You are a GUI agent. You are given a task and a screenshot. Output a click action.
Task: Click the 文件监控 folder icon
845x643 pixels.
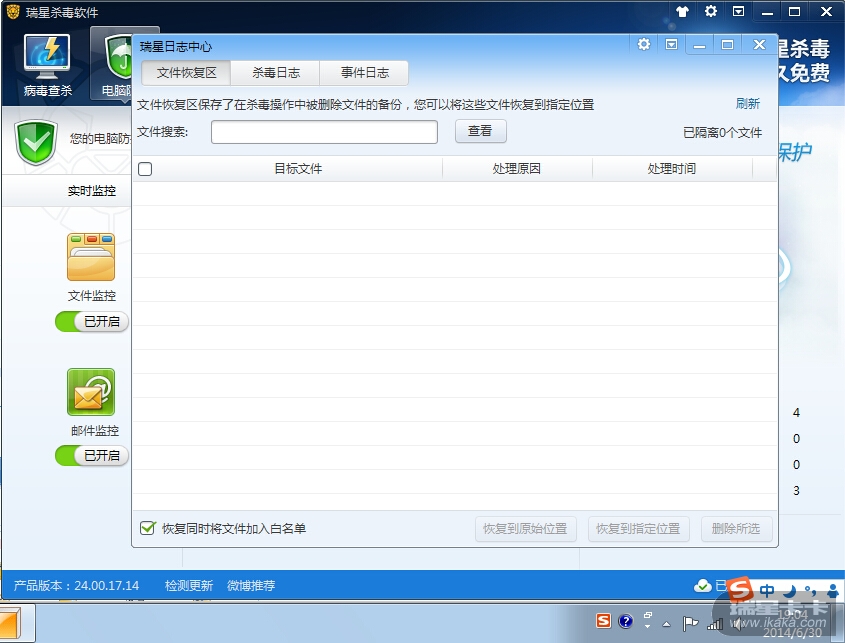pyautogui.click(x=91, y=257)
